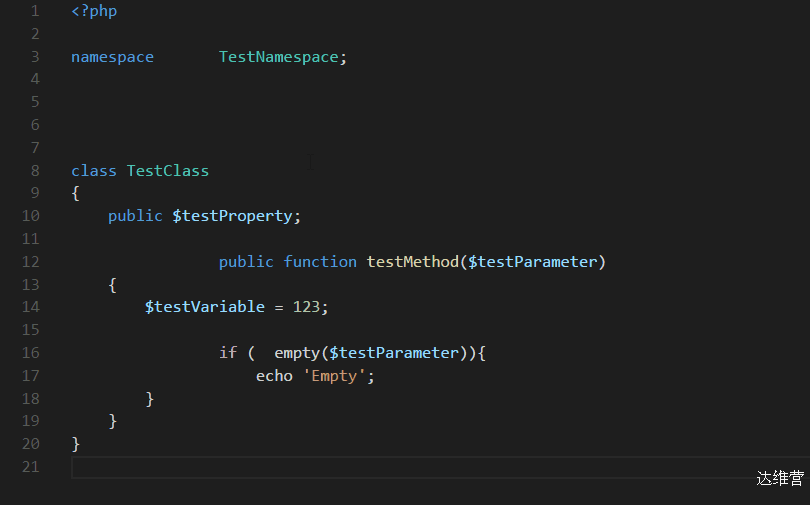
Task: Click line number 1 in the gutter
Action: (35, 11)
